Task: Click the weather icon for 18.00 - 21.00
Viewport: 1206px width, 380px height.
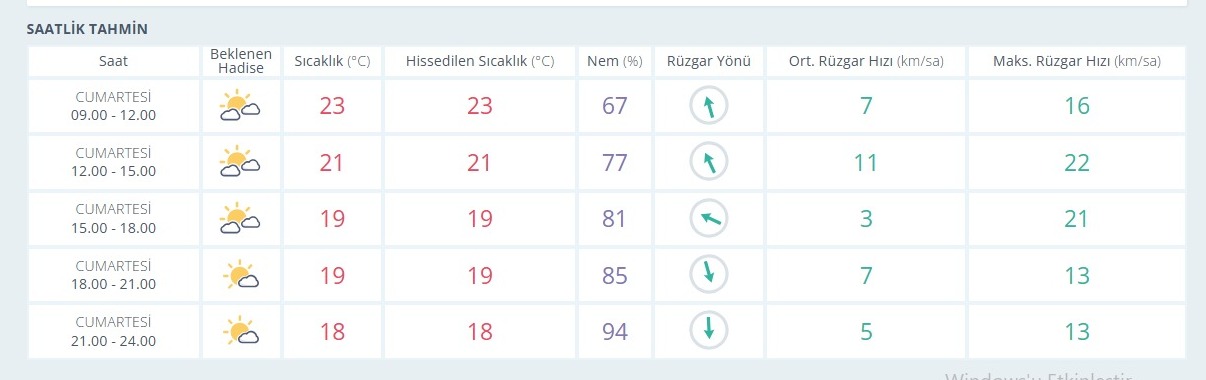Action: (242, 274)
